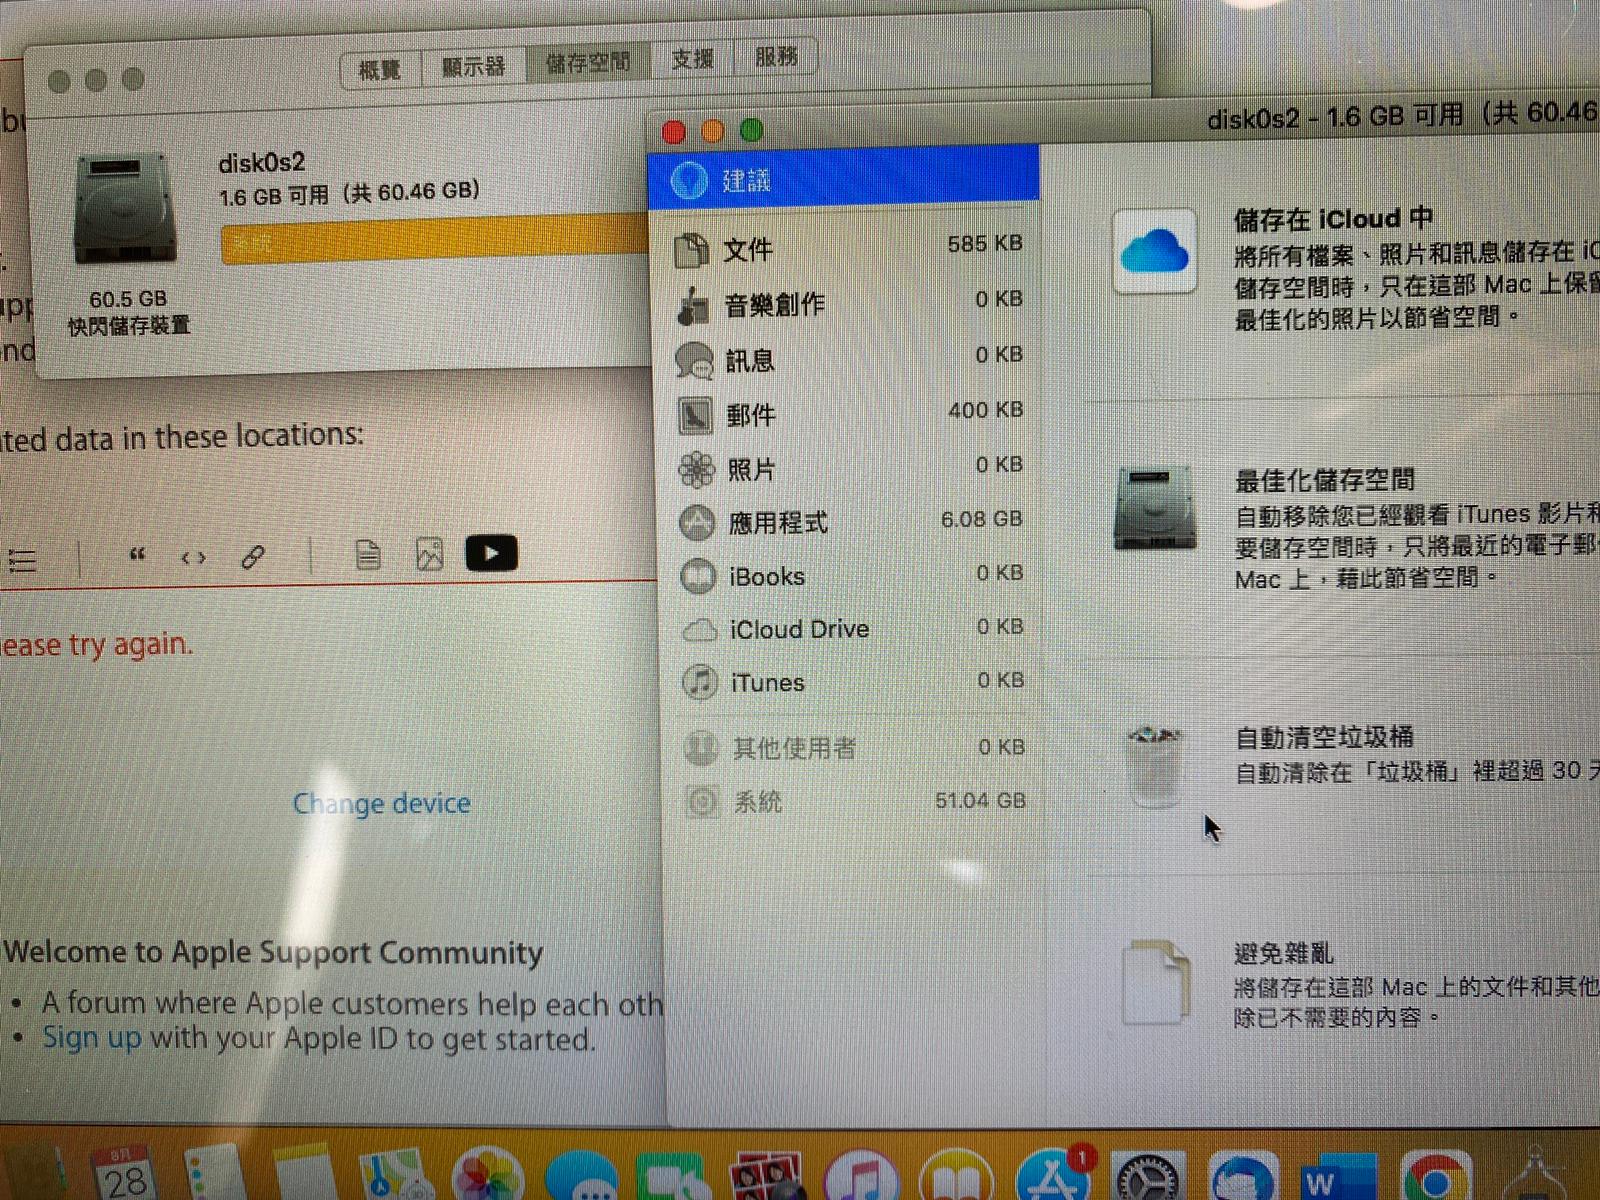1600x1200 pixels.
Task: Select iBooks category in storage sidebar
Action: click(x=850, y=575)
